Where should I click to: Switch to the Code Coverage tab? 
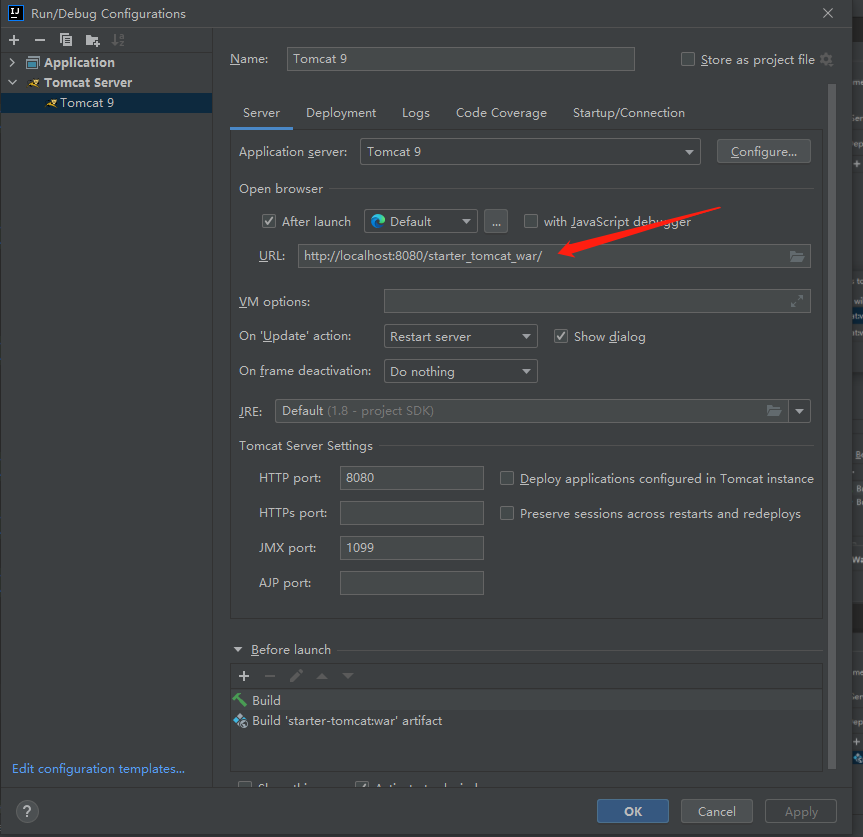pos(501,113)
